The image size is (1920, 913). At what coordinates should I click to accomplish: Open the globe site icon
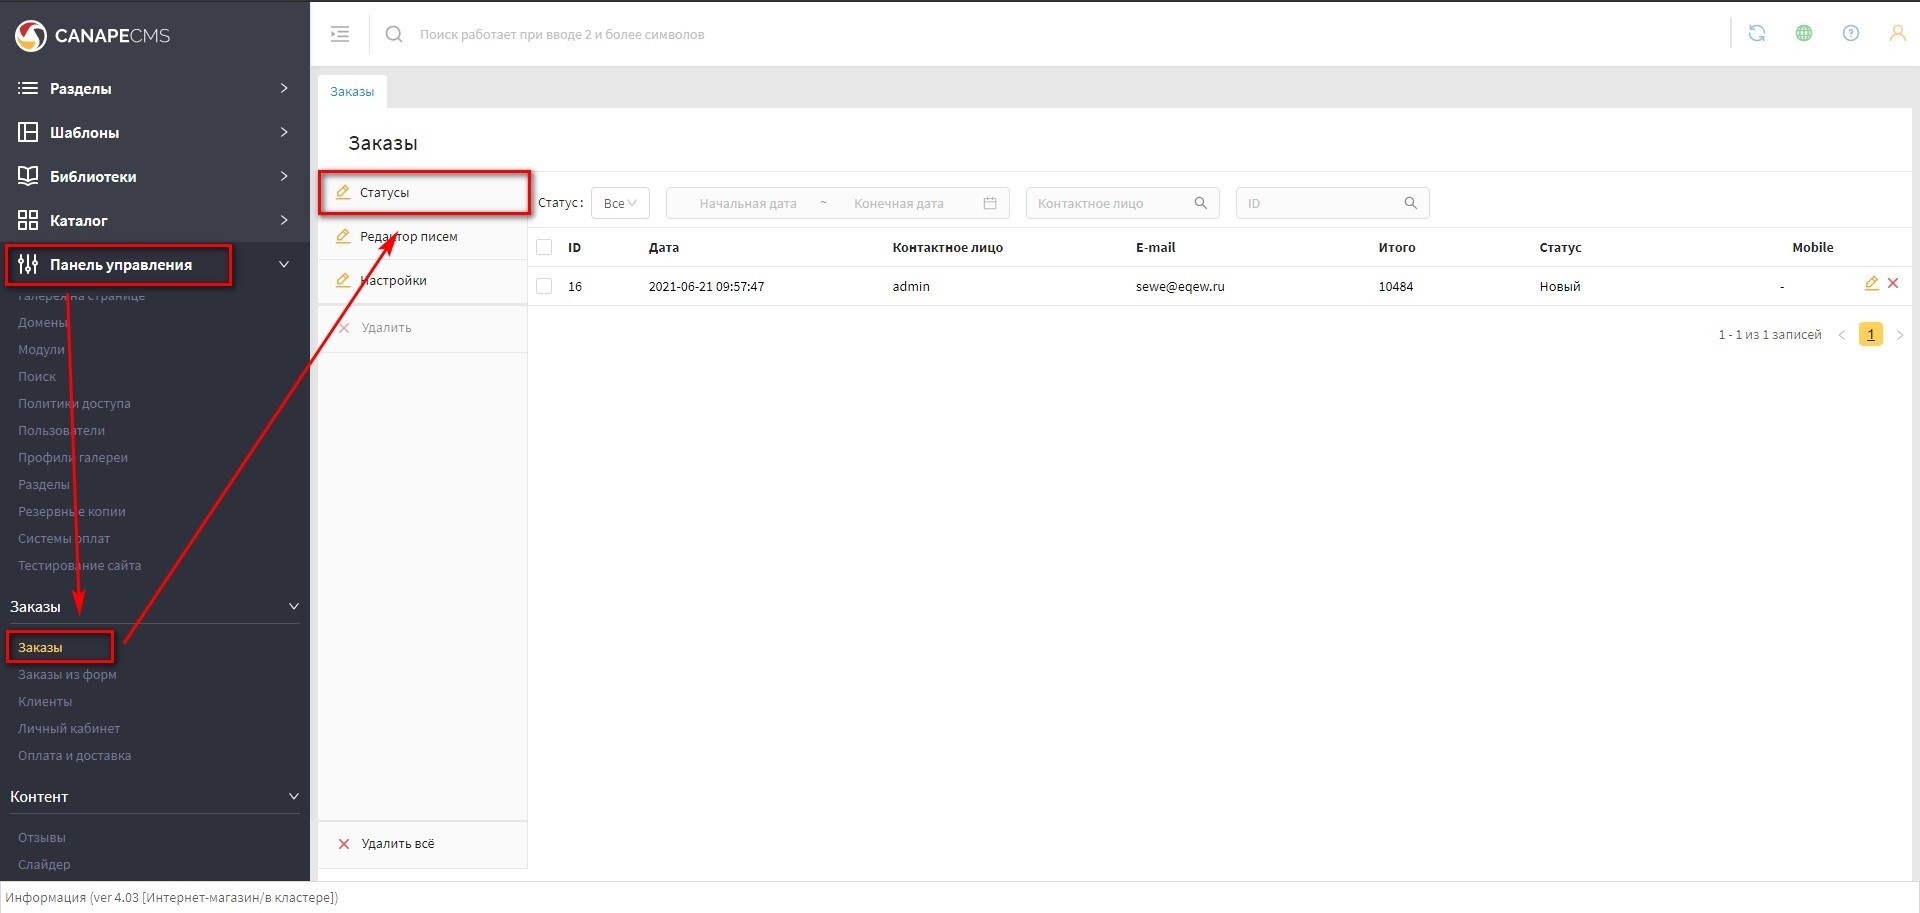point(1803,33)
